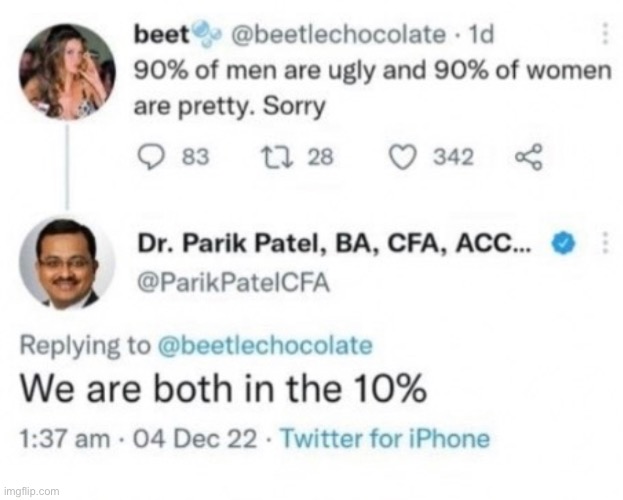The width and height of the screenshot is (623, 500).
Task: Click @beetlechocolate in Replying to line
Action: coord(265,345)
